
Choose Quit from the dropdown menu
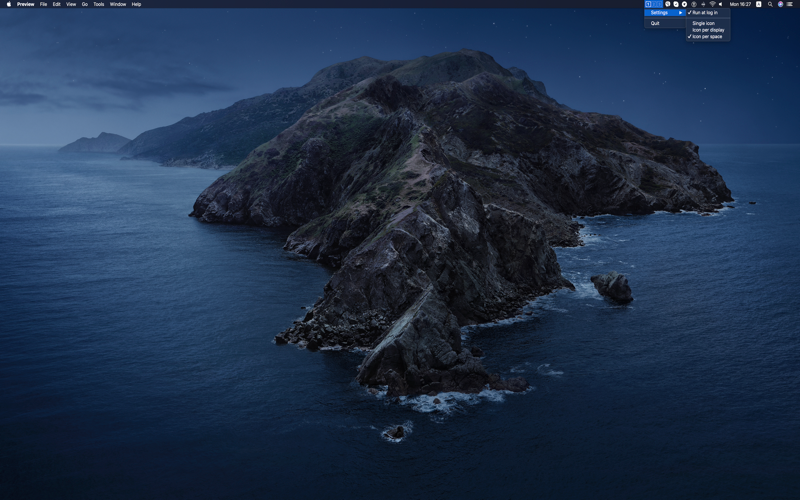point(665,23)
